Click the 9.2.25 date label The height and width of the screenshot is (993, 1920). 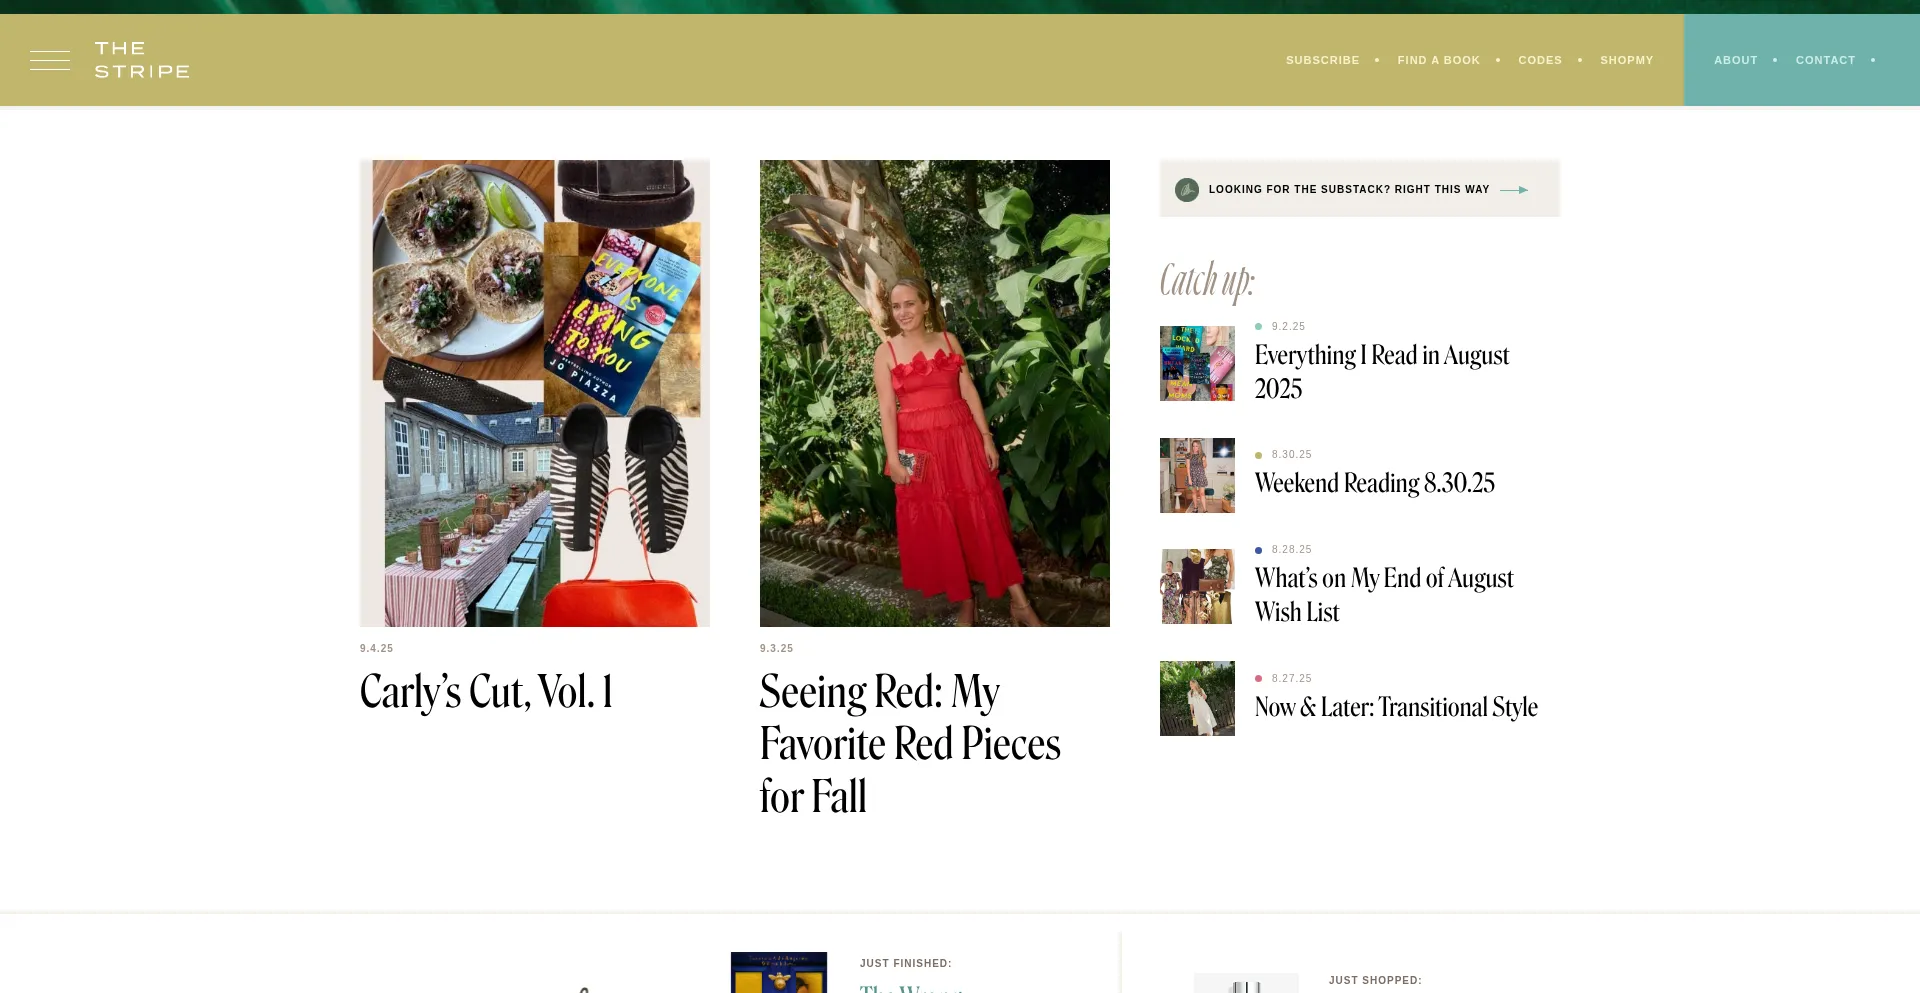[1288, 327]
